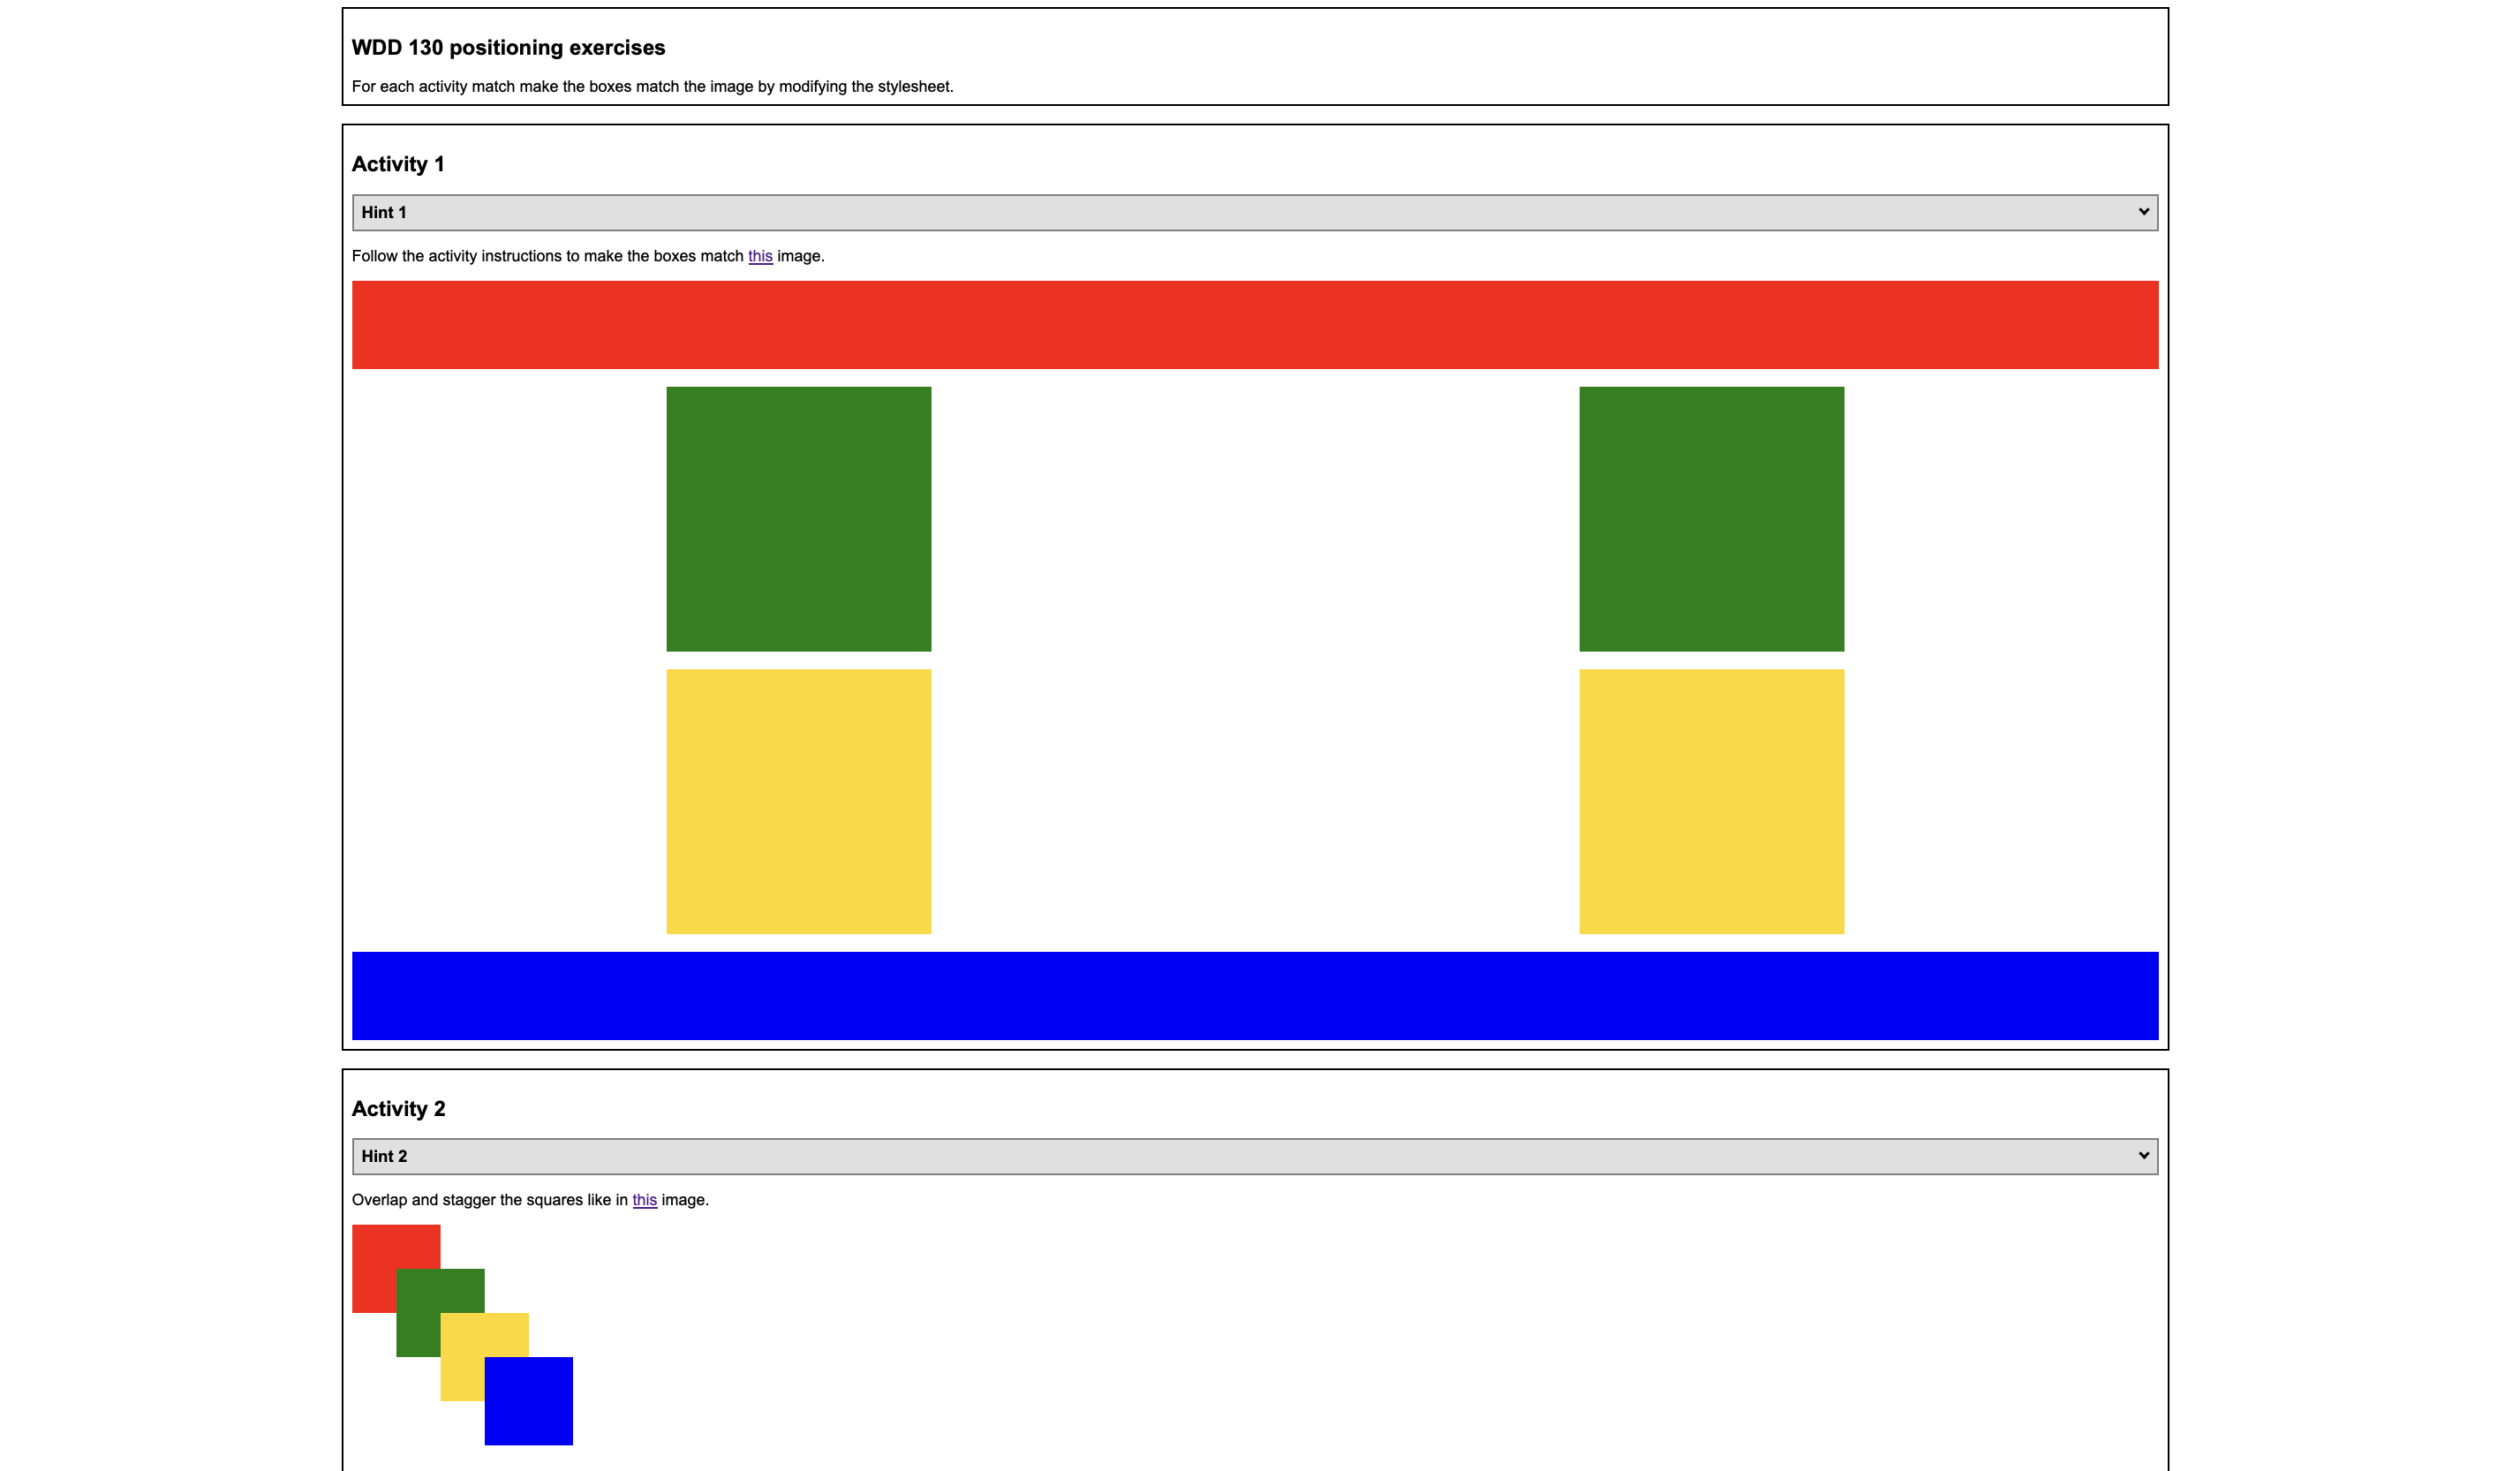Click the stylesheet instruction paragraph text
This screenshot has height=1471, width=2520.
coord(652,87)
